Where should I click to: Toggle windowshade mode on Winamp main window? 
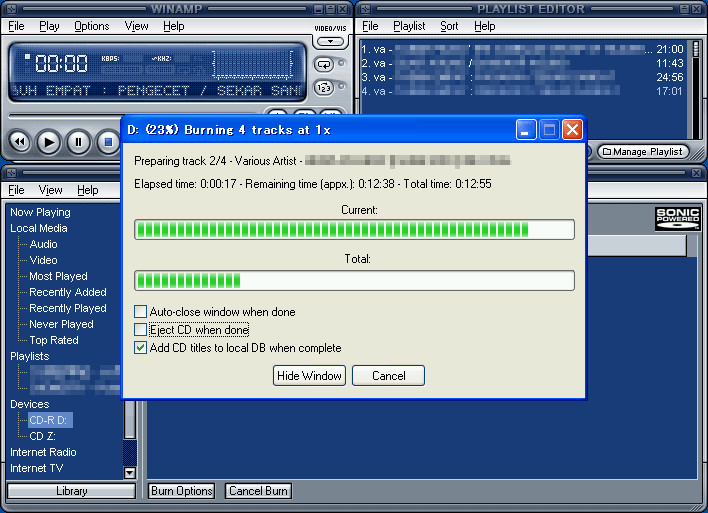click(331, 9)
